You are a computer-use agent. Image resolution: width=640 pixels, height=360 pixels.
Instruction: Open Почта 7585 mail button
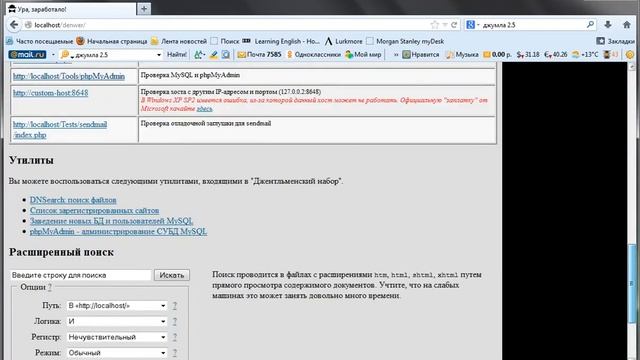[x=259, y=54]
